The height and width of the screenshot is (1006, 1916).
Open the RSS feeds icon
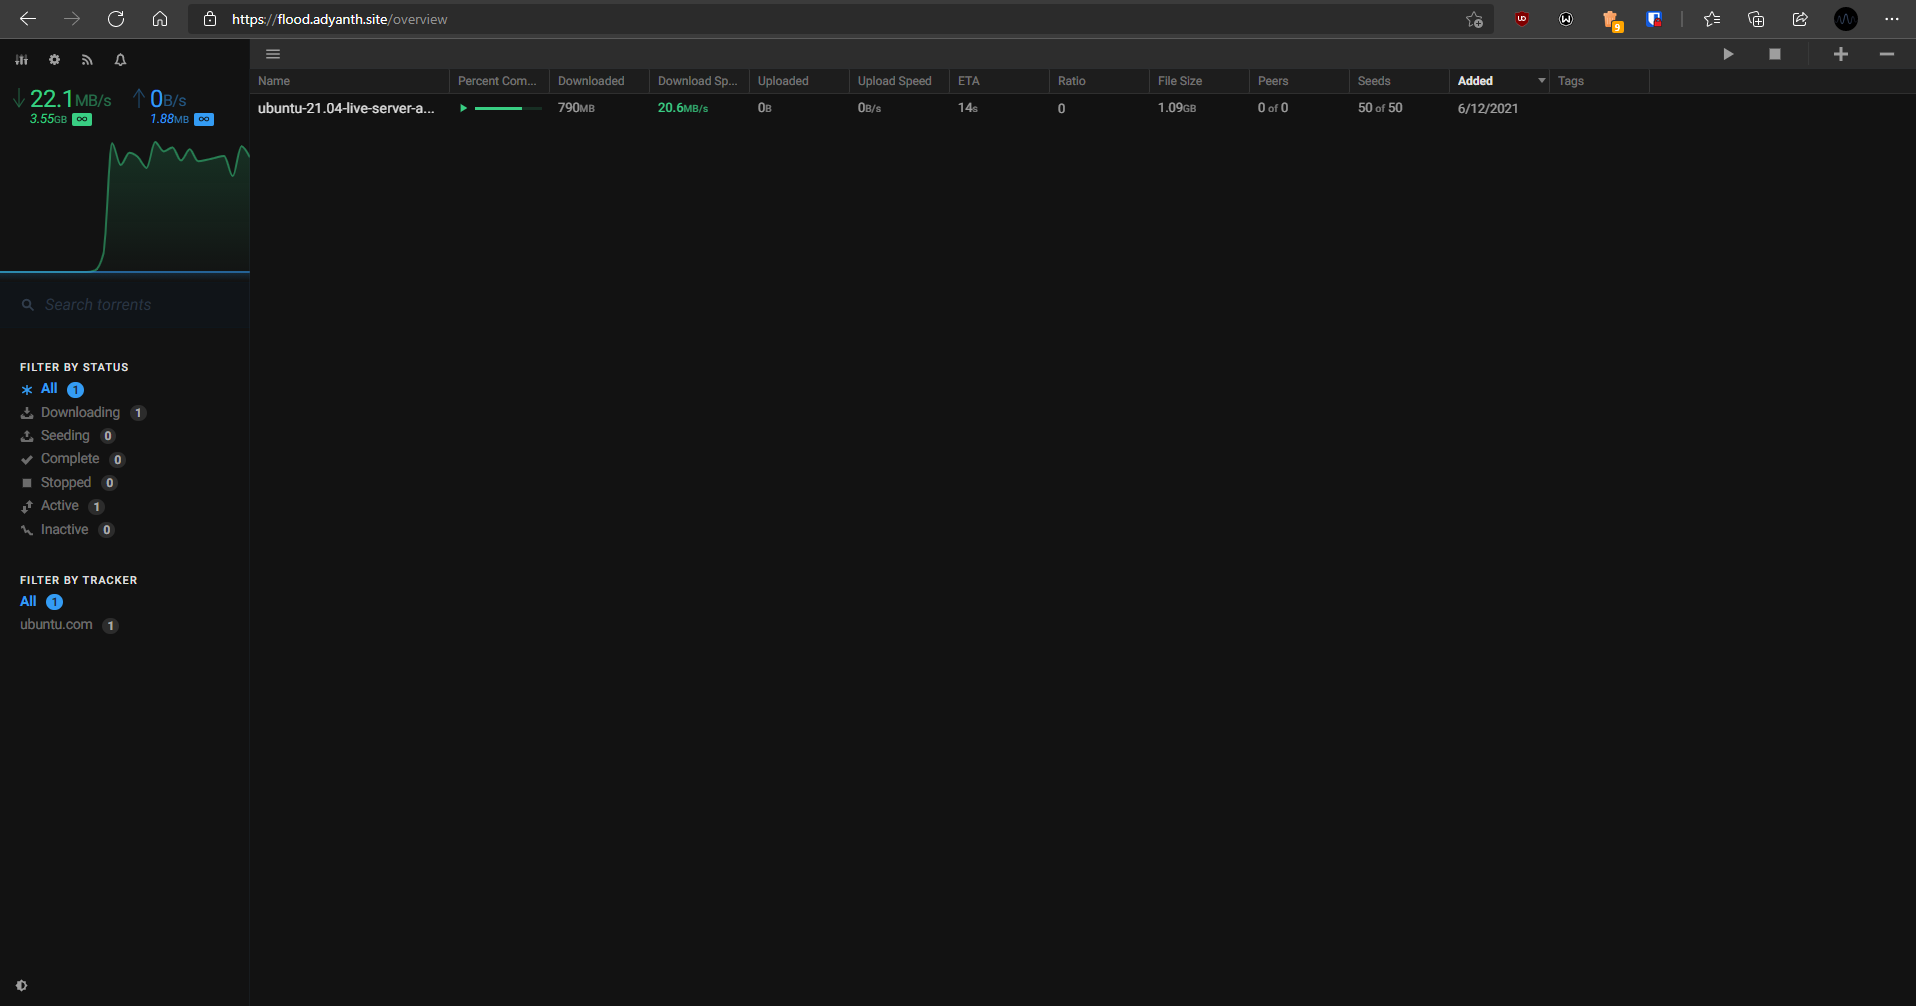pyautogui.click(x=87, y=60)
